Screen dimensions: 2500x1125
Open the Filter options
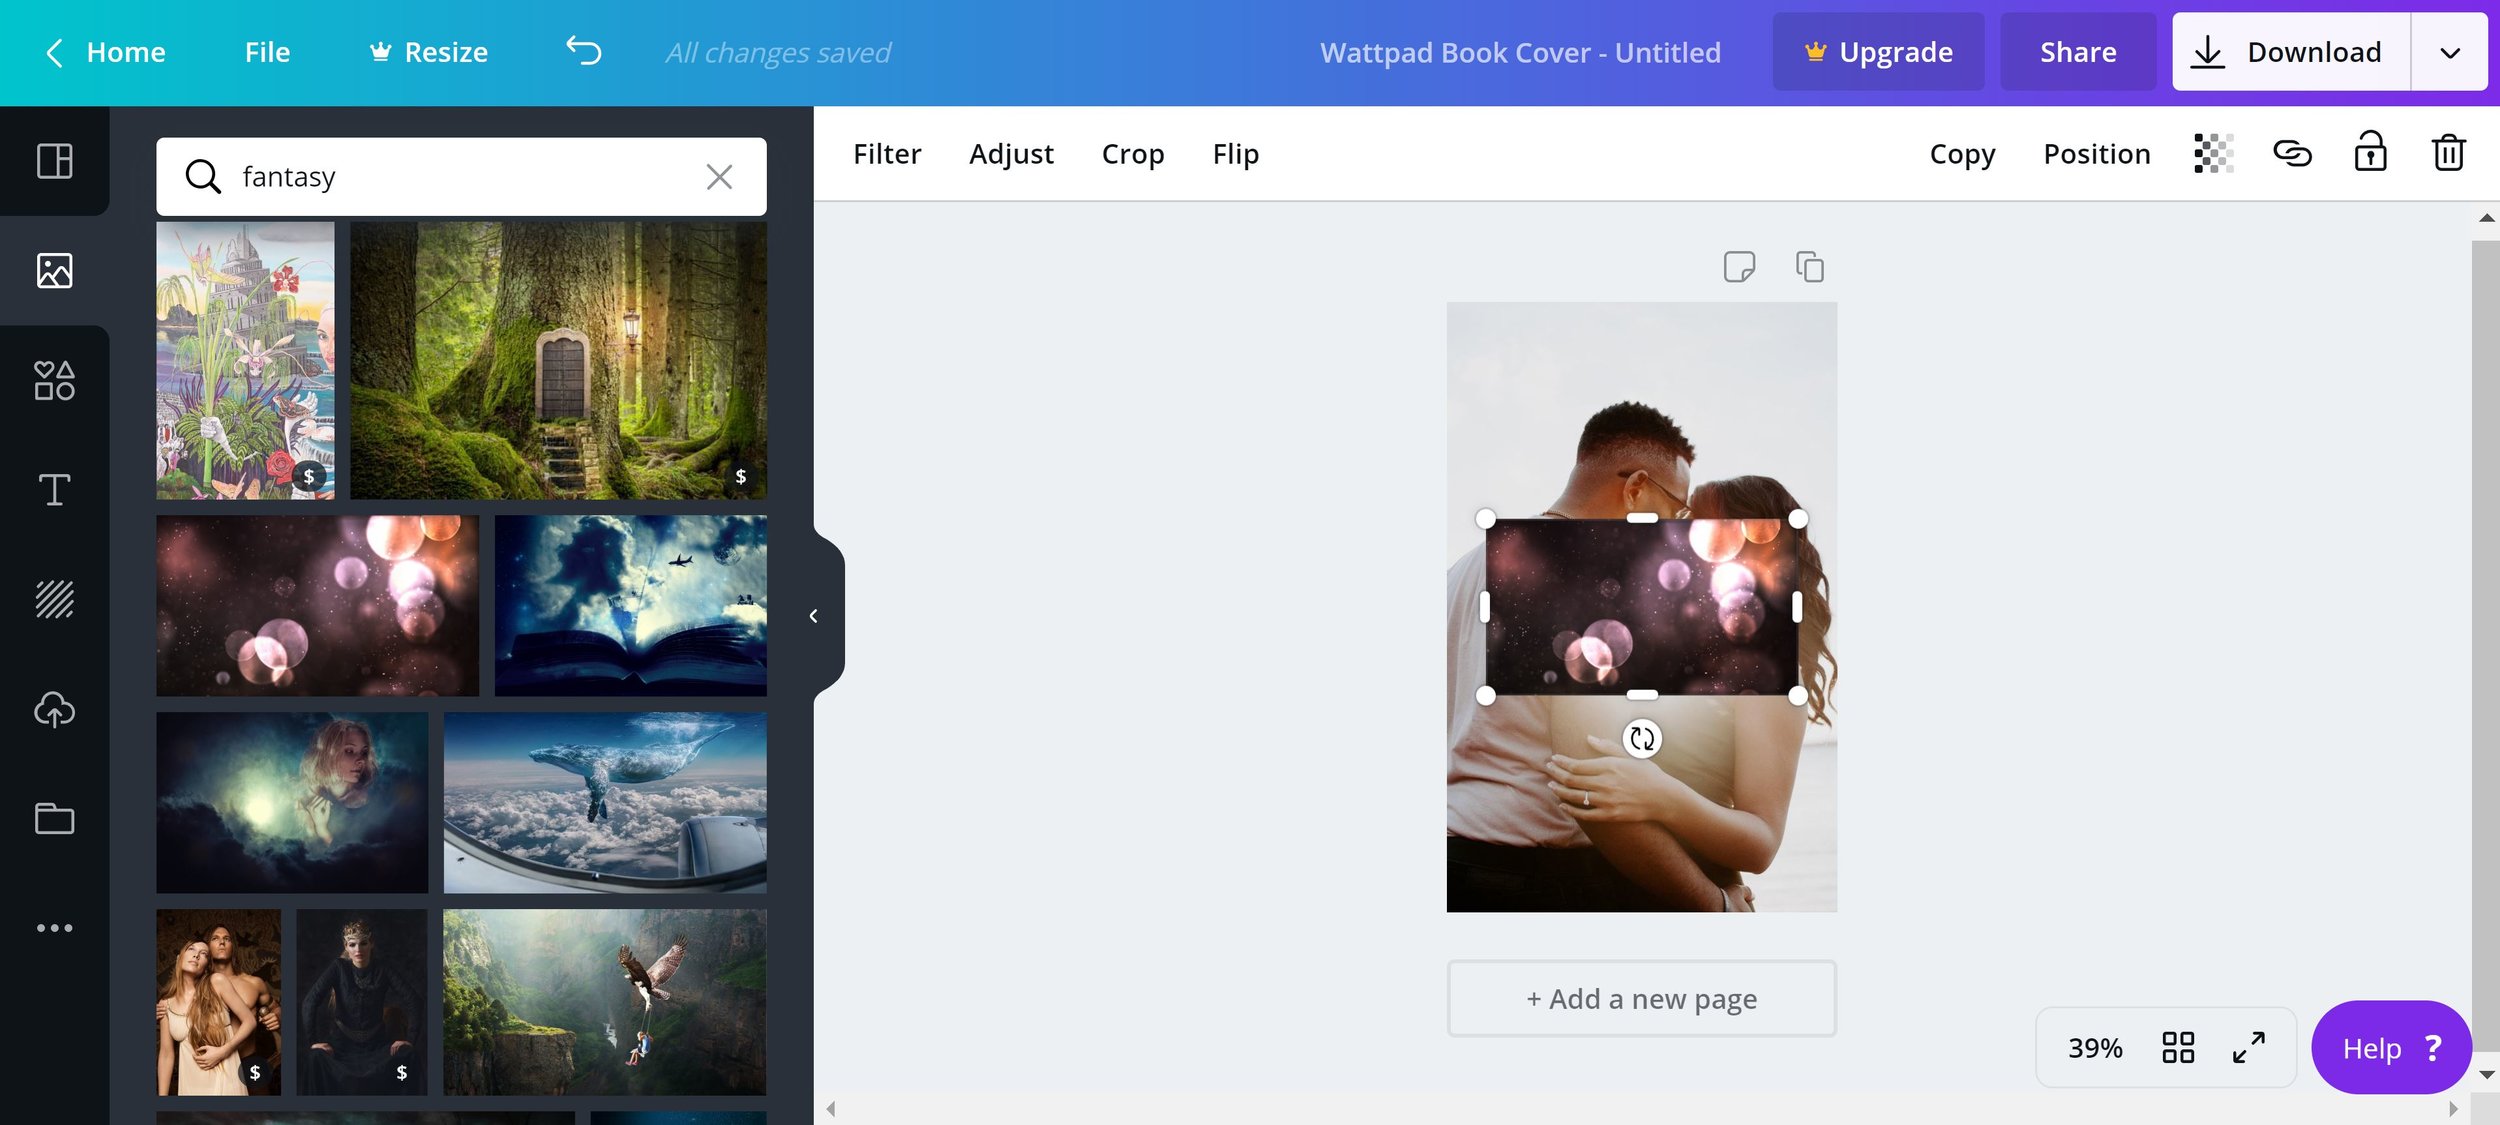(887, 154)
